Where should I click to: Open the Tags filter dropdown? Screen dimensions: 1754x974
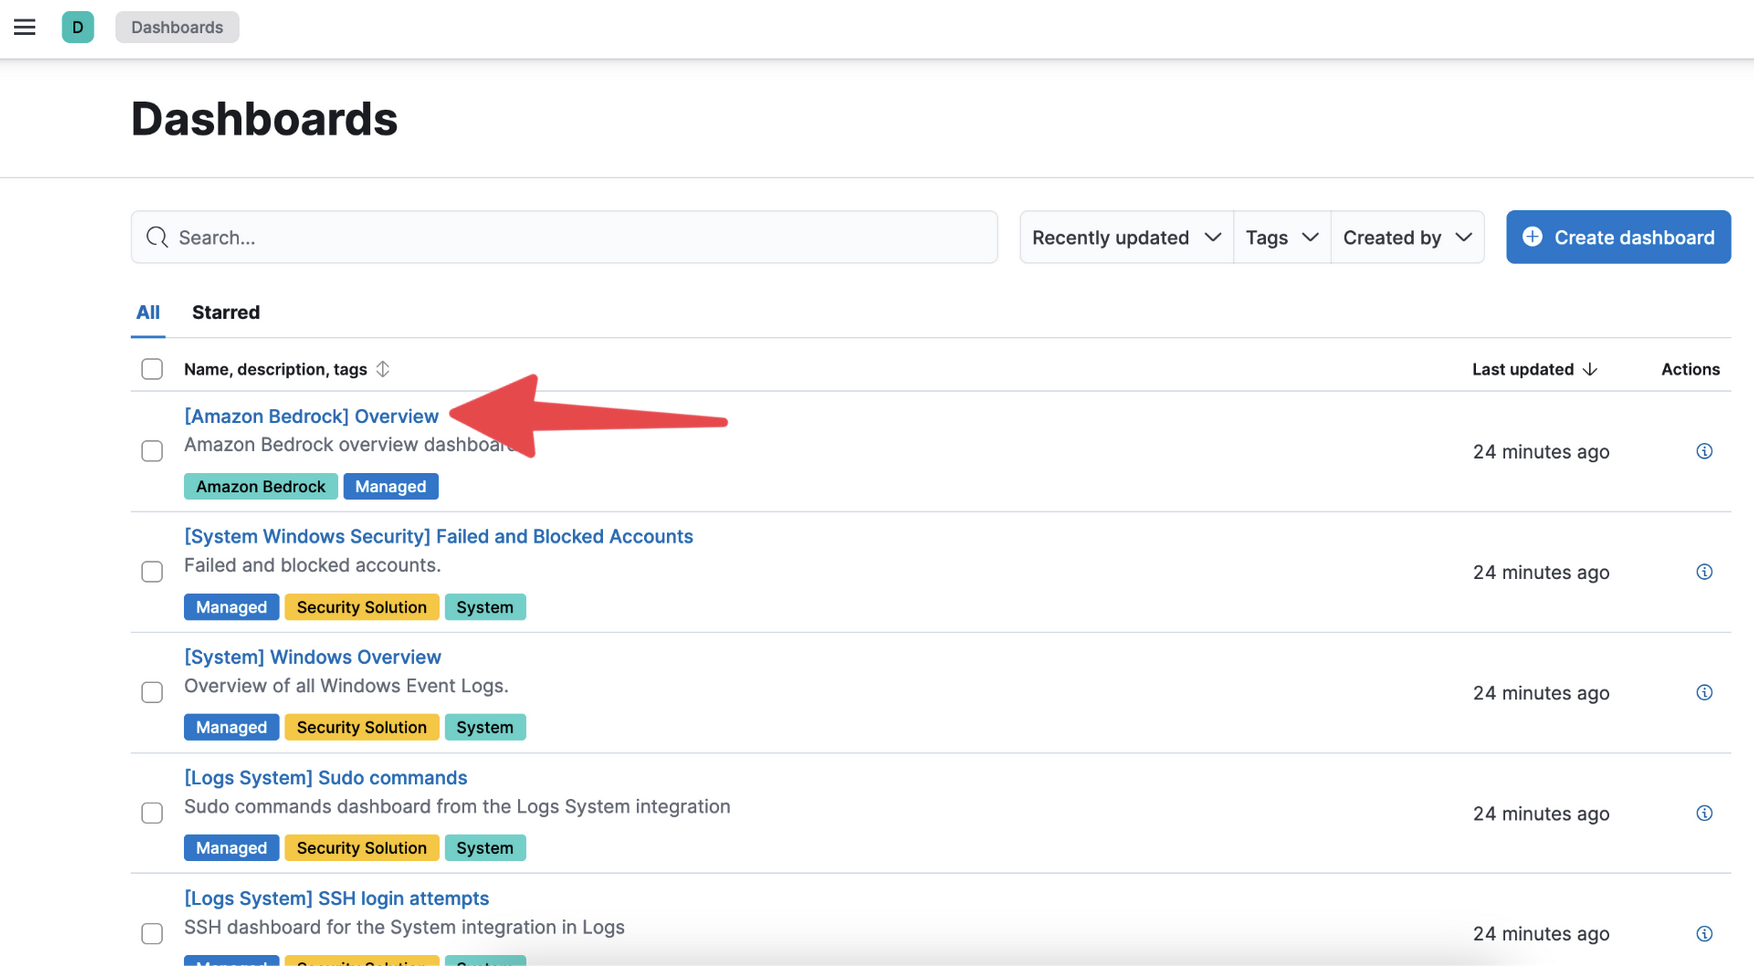coord(1282,237)
